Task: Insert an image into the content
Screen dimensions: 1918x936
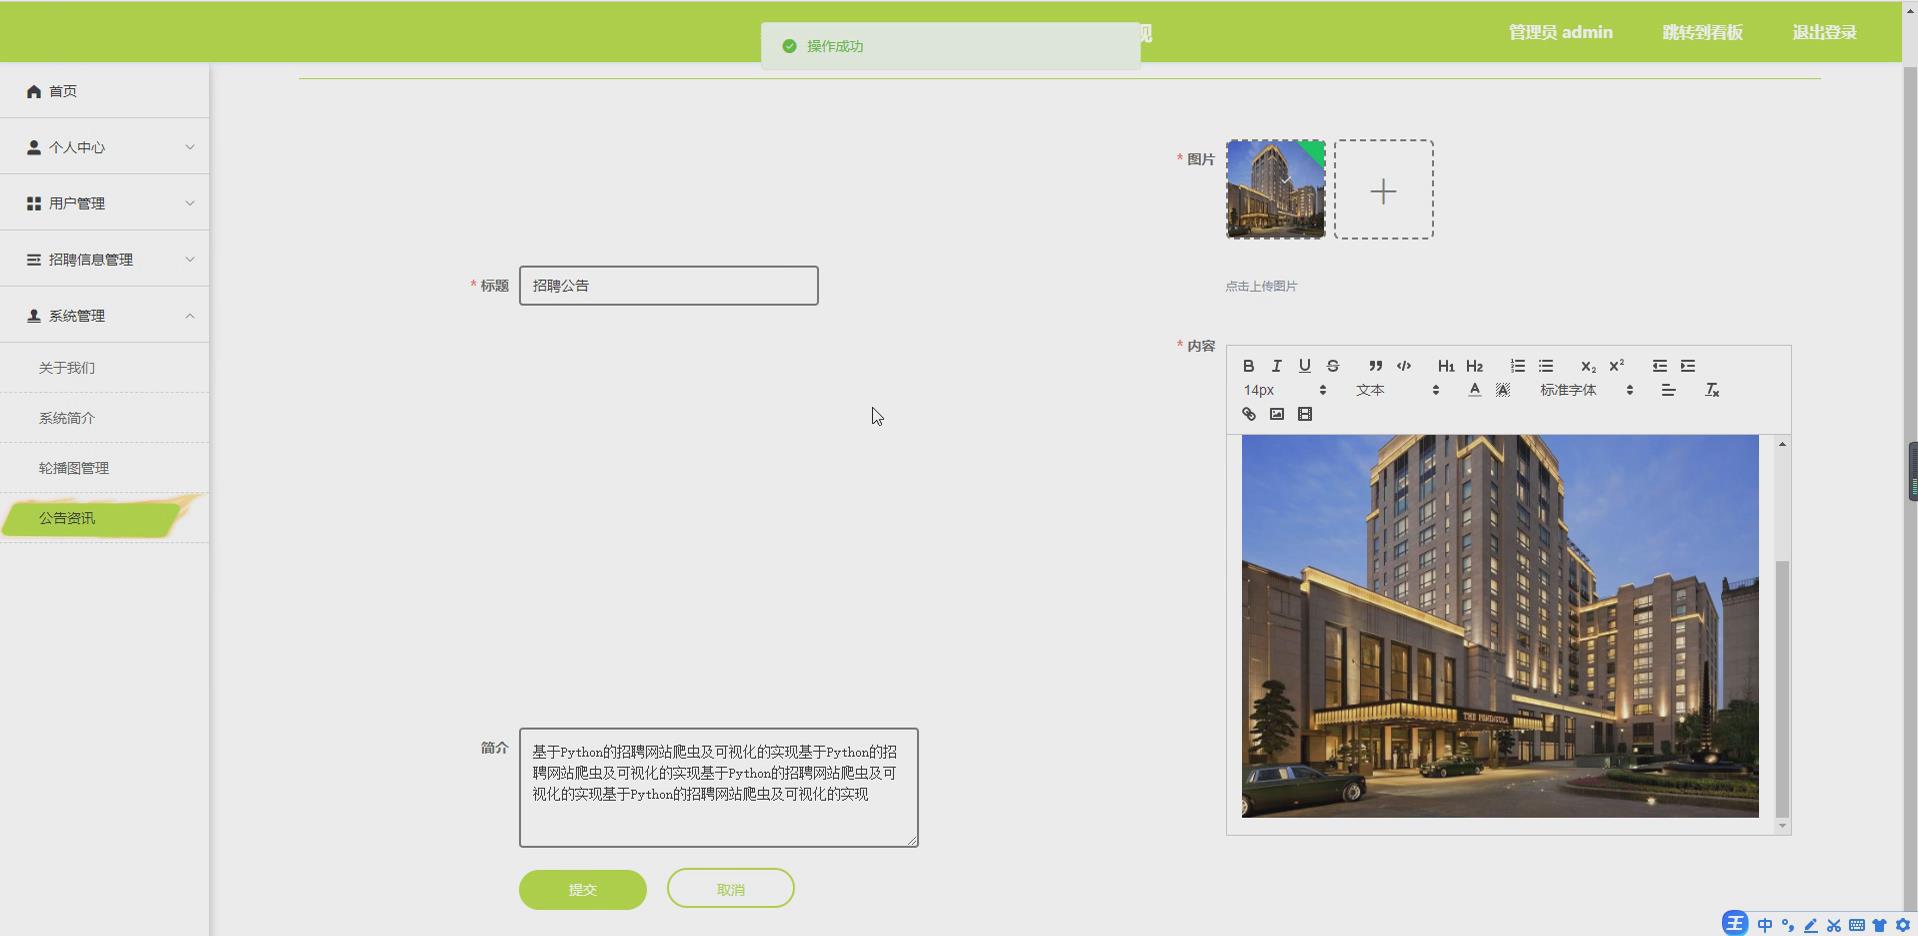Action: 1276,414
